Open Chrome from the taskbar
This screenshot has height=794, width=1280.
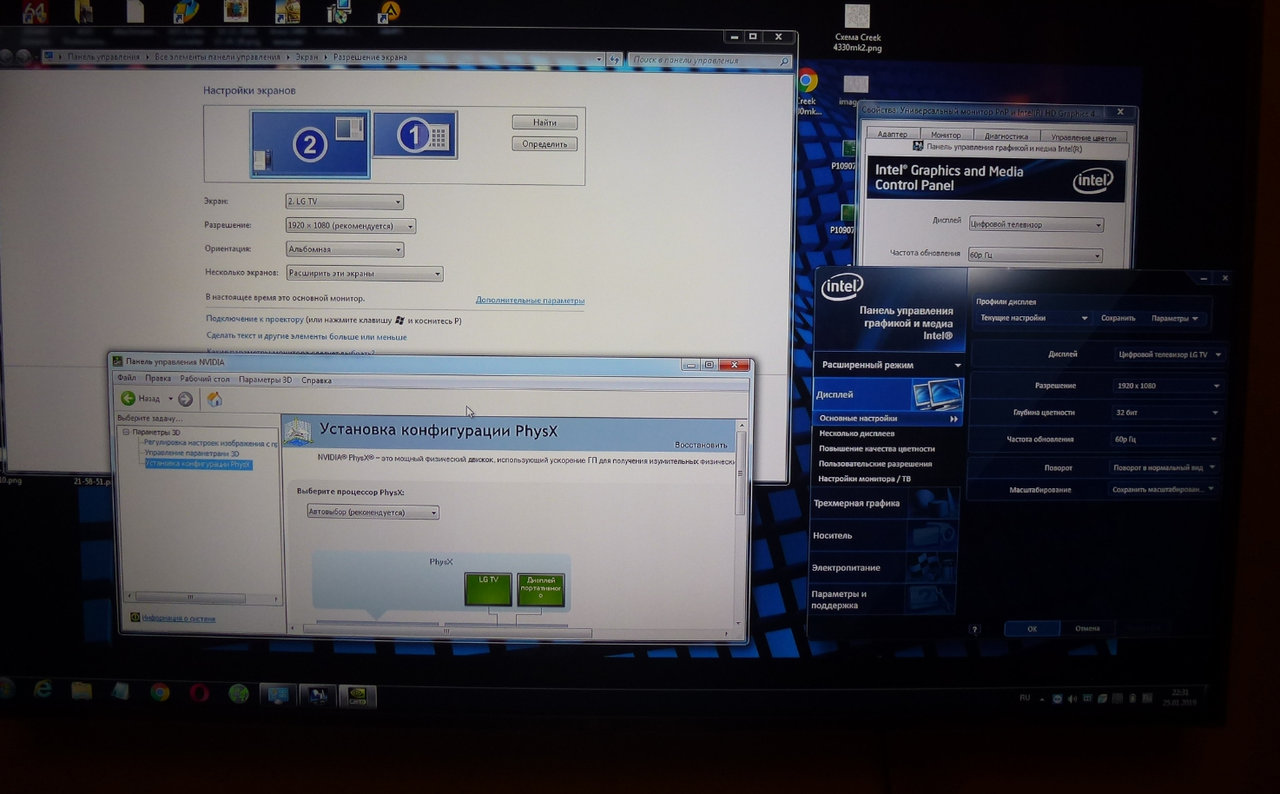(160, 691)
